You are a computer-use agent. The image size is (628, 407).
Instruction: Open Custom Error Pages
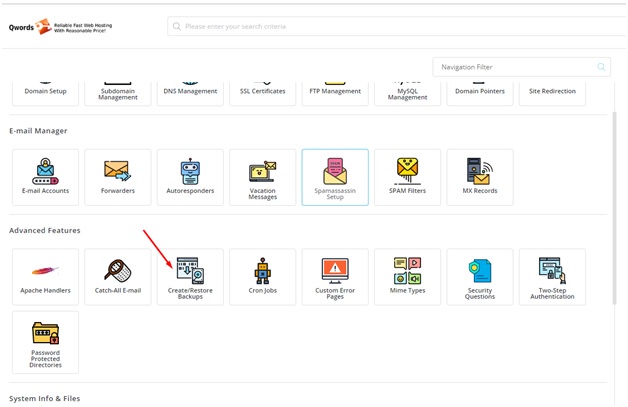(x=335, y=276)
